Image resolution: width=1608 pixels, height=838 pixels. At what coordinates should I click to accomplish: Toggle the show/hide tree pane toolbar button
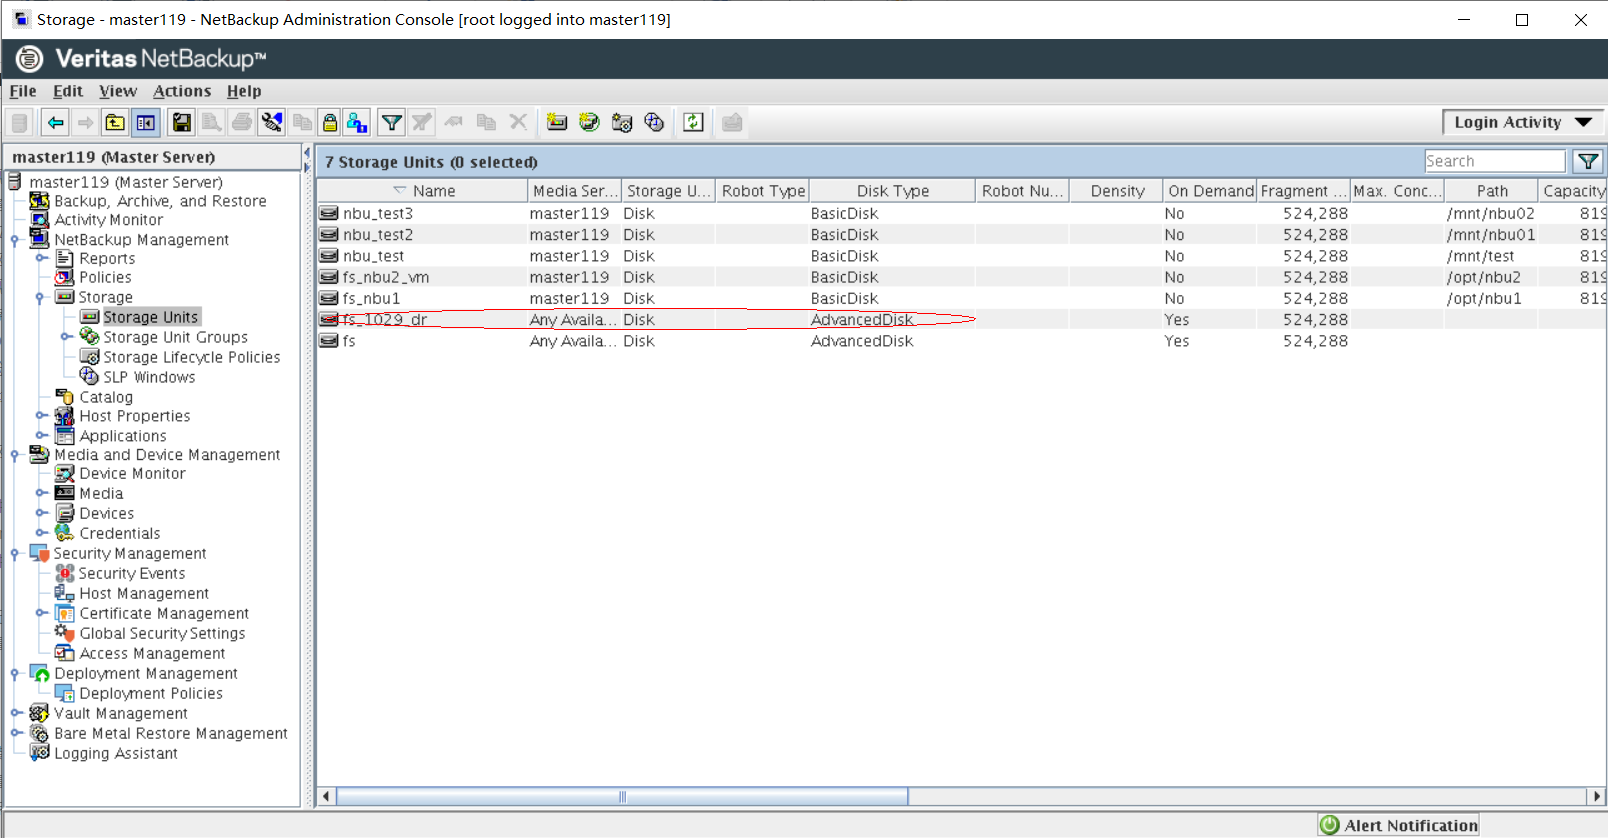tap(146, 123)
